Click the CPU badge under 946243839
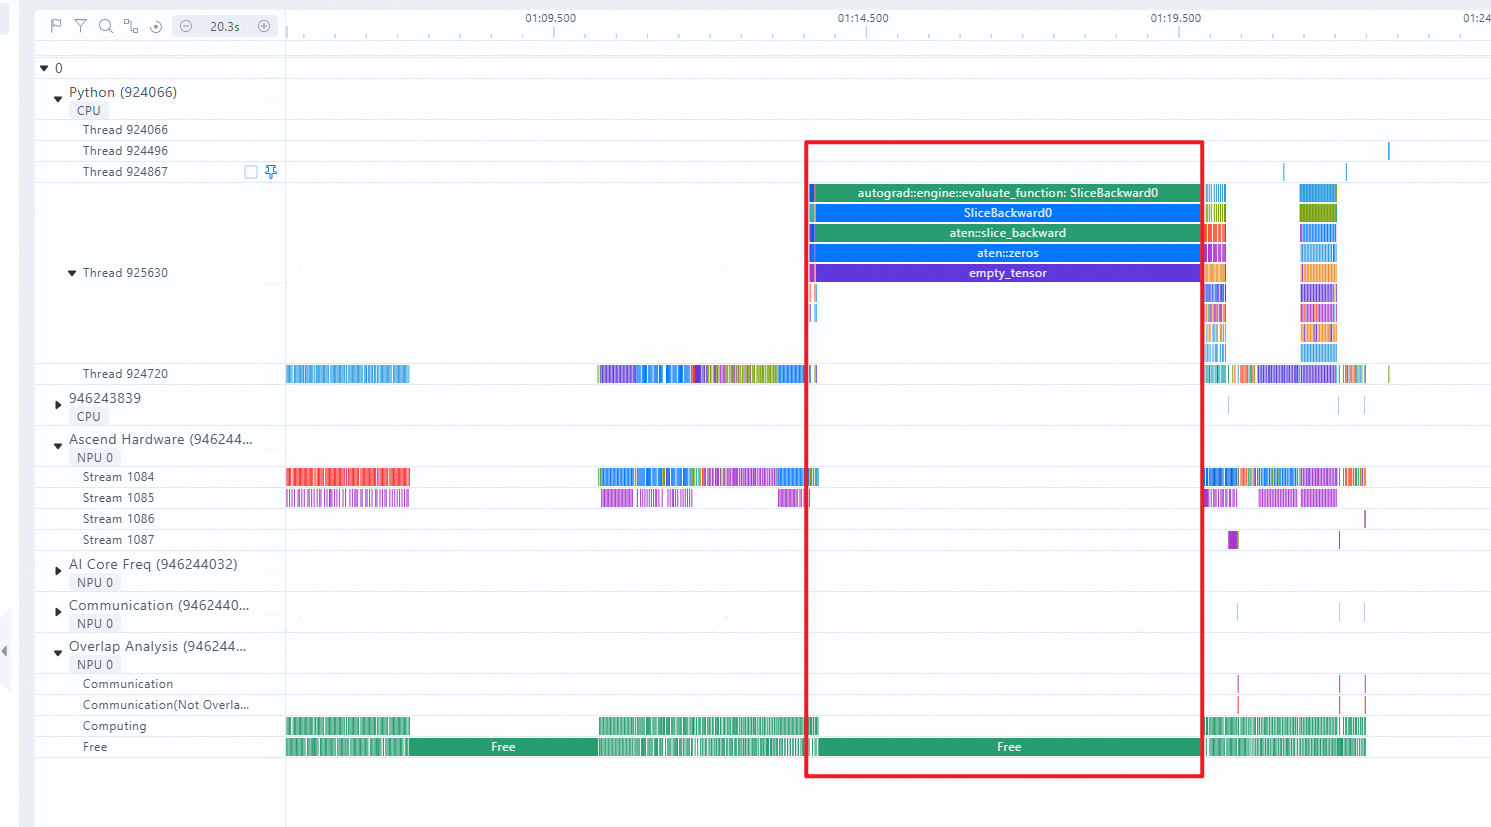 coord(89,417)
